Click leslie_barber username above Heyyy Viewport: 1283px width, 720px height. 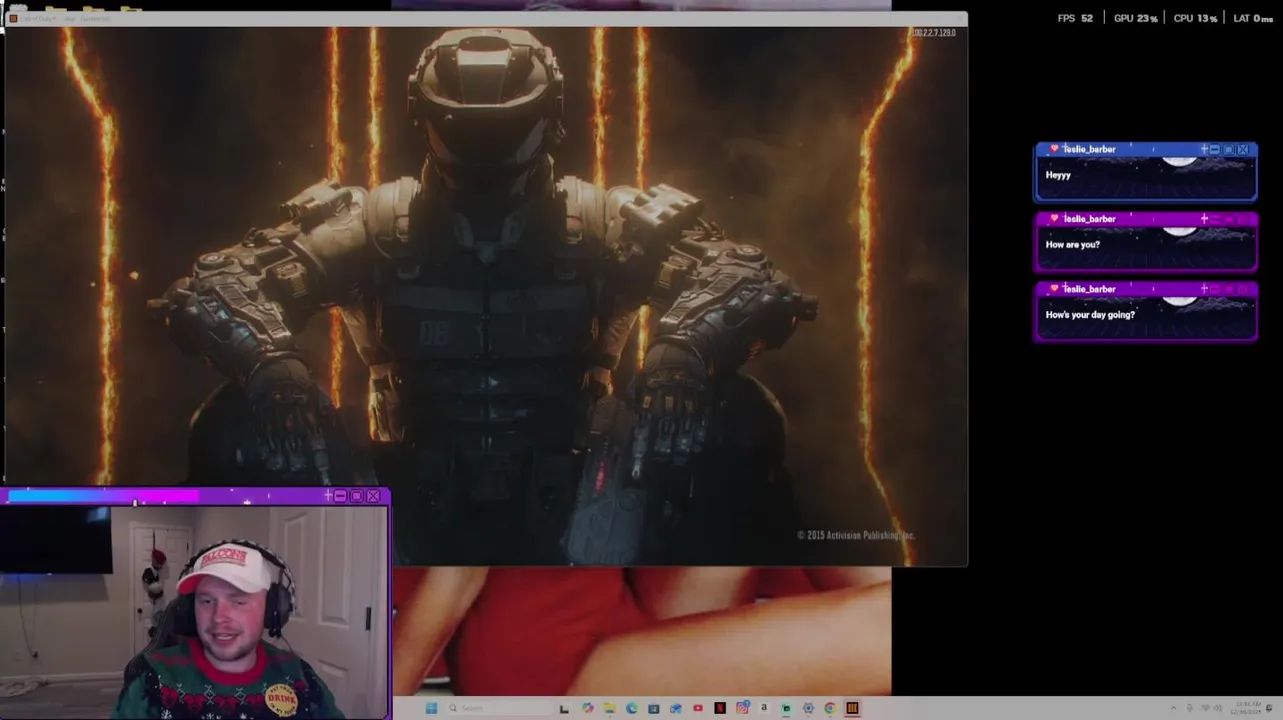1090,149
